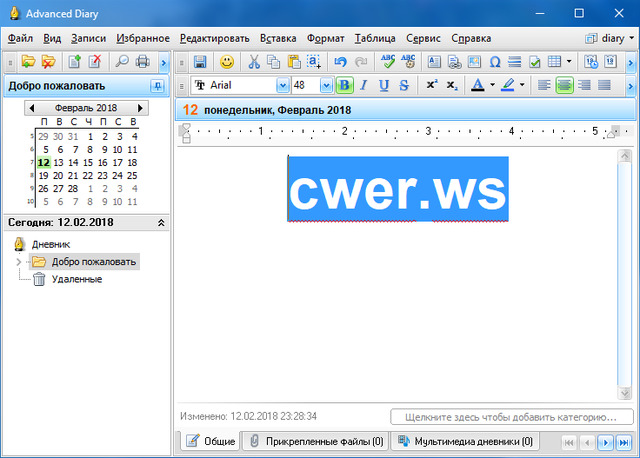The image size is (640, 458).
Task: Apply font color A swatch
Action: pyautogui.click(x=478, y=85)
